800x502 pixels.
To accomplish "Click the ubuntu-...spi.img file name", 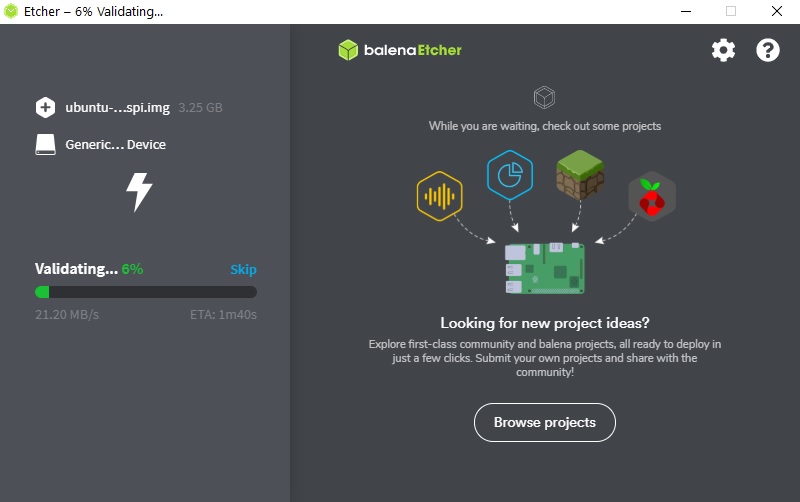I will pyautogui.click(x=117, y=108).
